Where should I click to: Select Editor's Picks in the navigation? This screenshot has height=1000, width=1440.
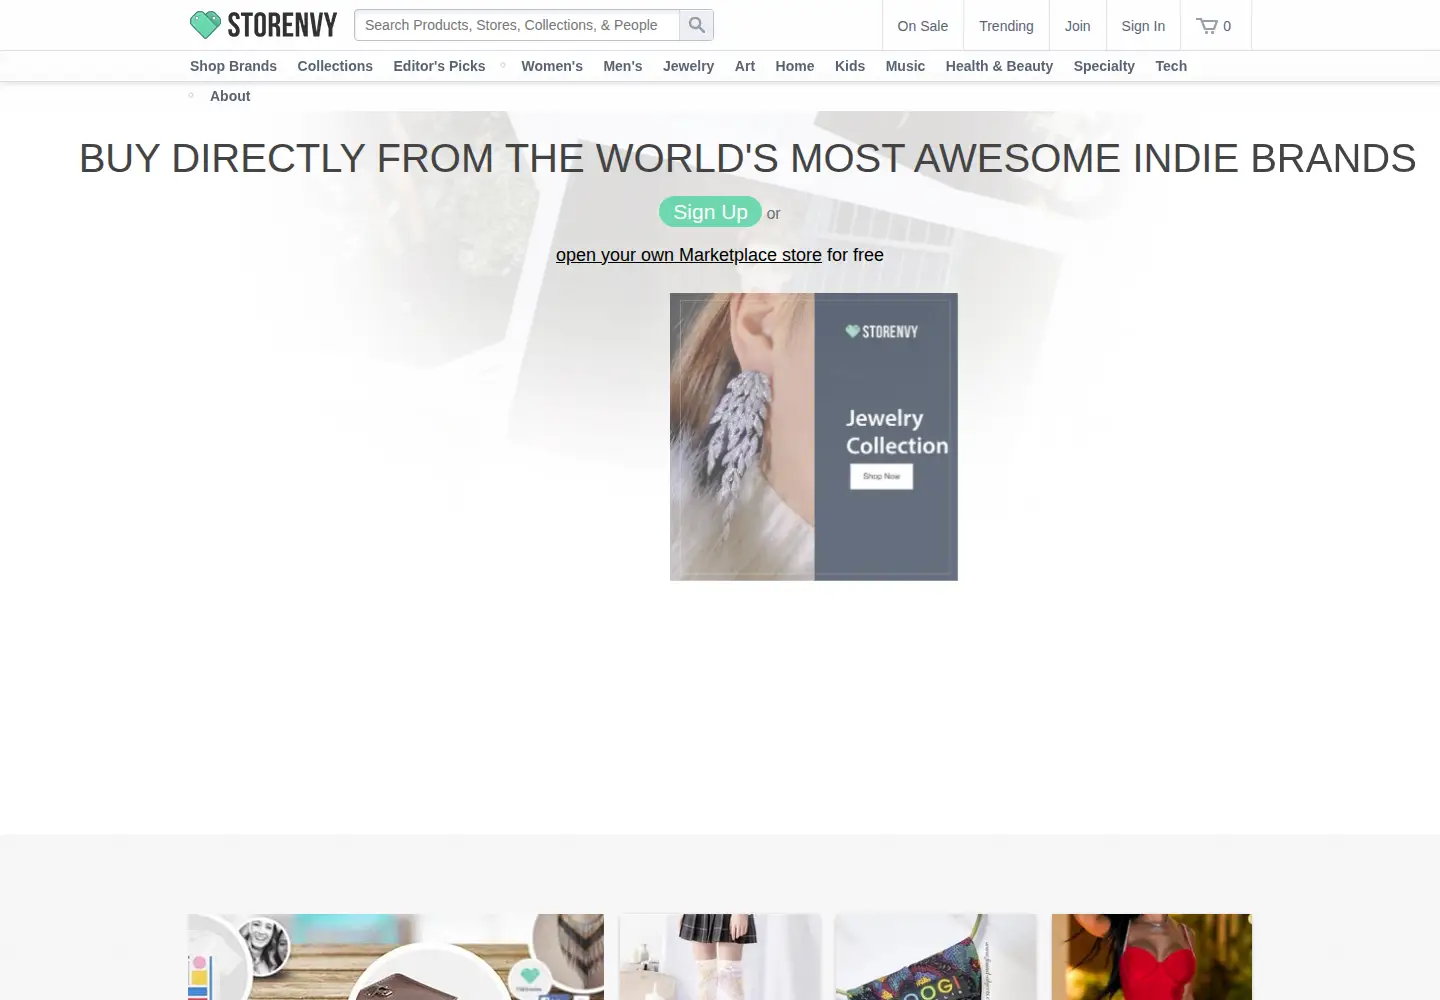(x=439, y=66)
